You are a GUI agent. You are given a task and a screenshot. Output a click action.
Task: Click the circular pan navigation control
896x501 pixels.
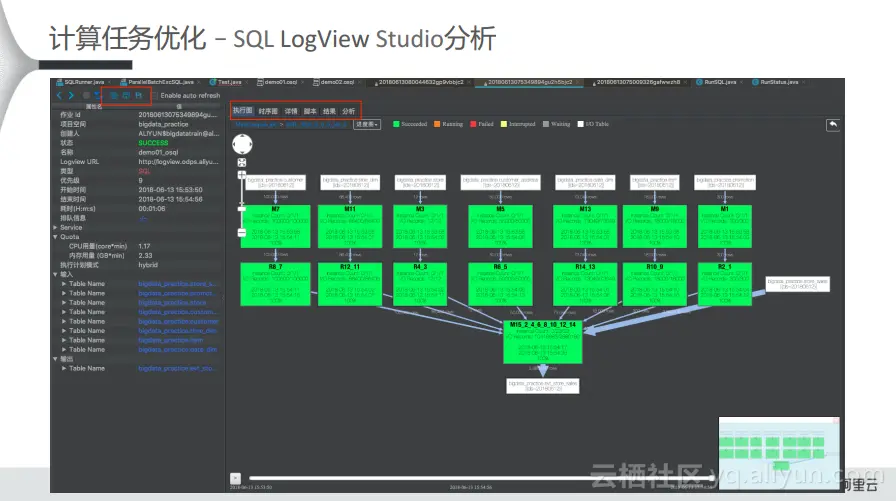click(242, 144)
